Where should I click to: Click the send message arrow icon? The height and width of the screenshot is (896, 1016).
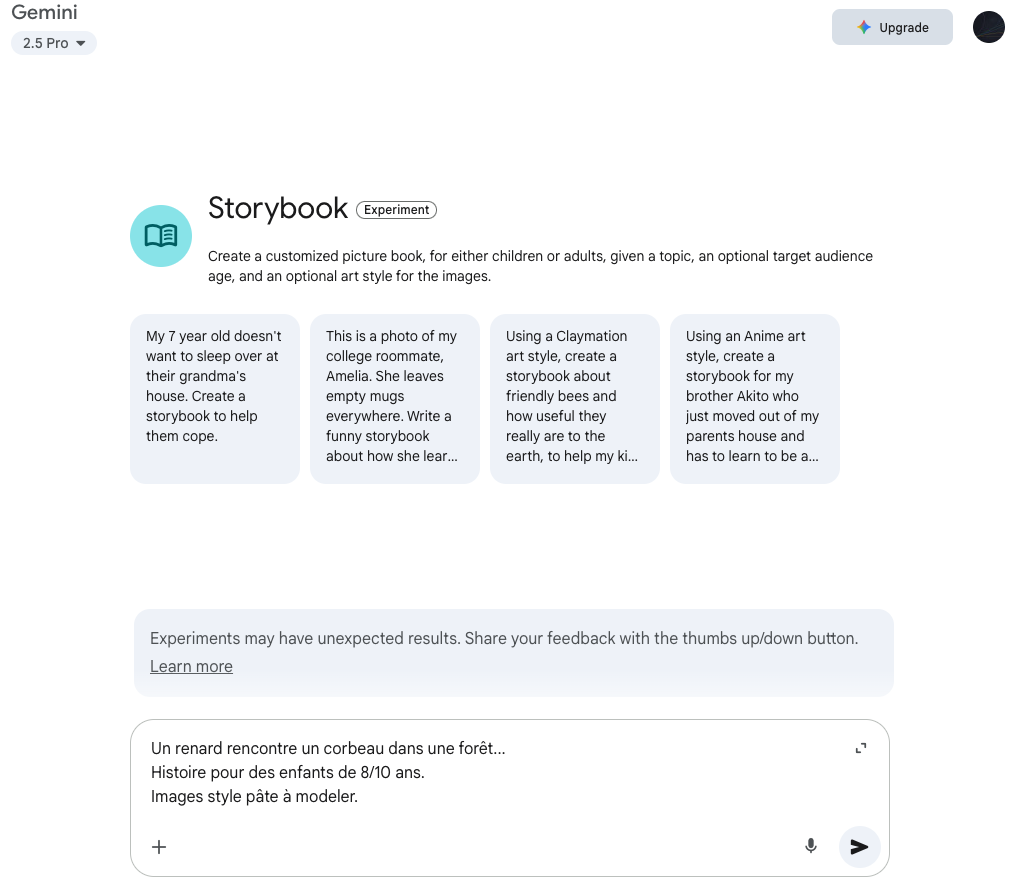coord(859,847)
